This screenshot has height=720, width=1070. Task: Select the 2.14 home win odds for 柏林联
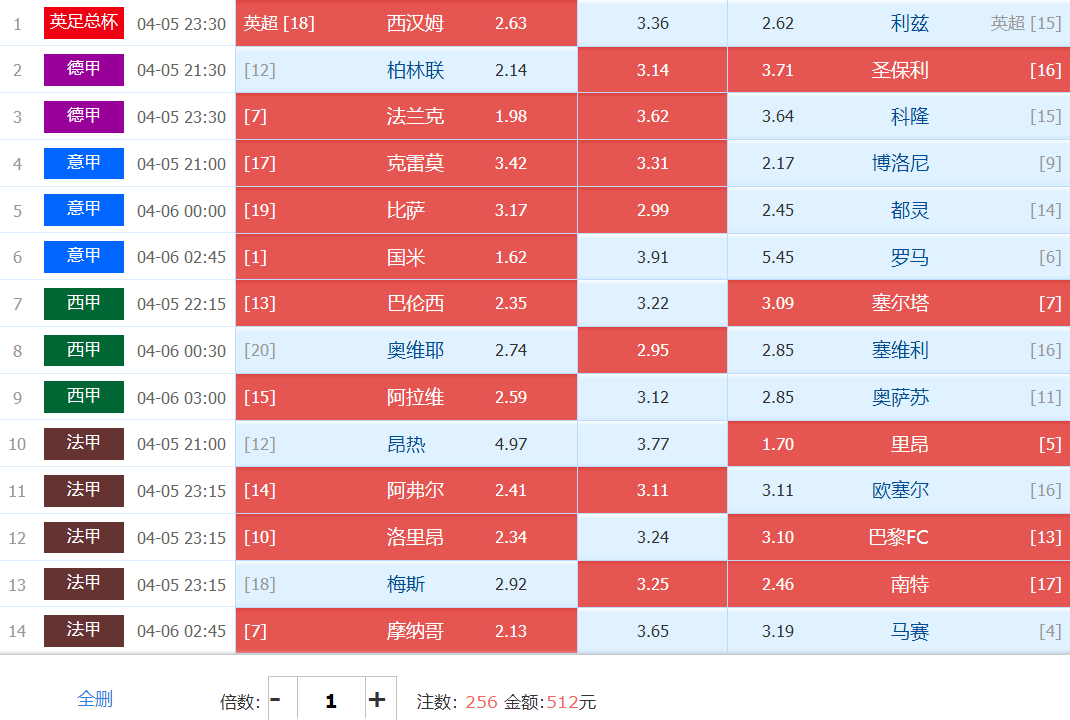click(510, 70)
